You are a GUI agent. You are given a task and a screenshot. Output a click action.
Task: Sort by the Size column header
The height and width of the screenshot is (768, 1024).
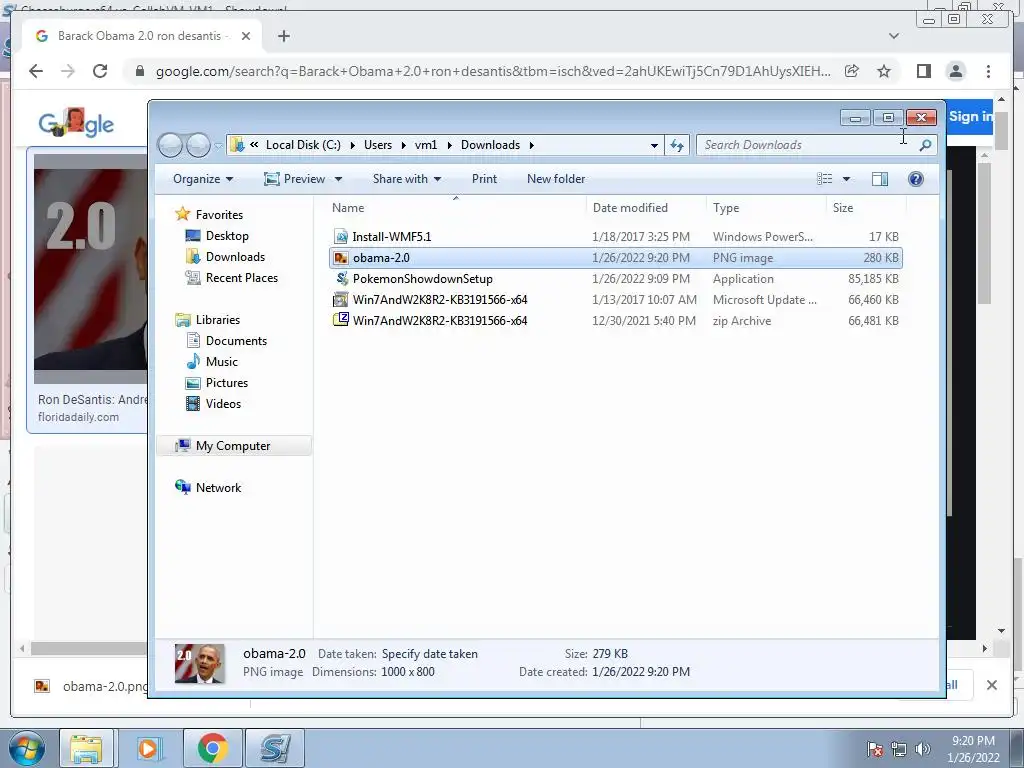coord(866,208)
